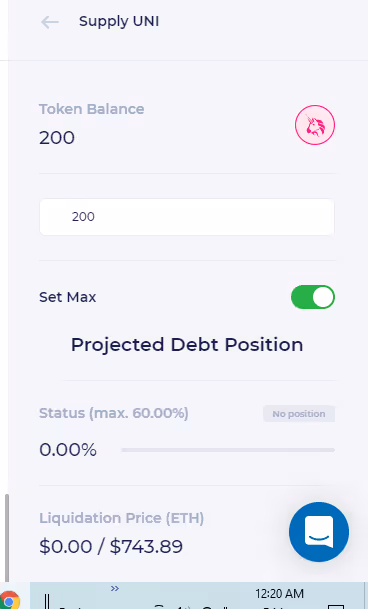This screenshot has height=609, width=368.
Task: Click the Token Balance label
Action: 92,109
